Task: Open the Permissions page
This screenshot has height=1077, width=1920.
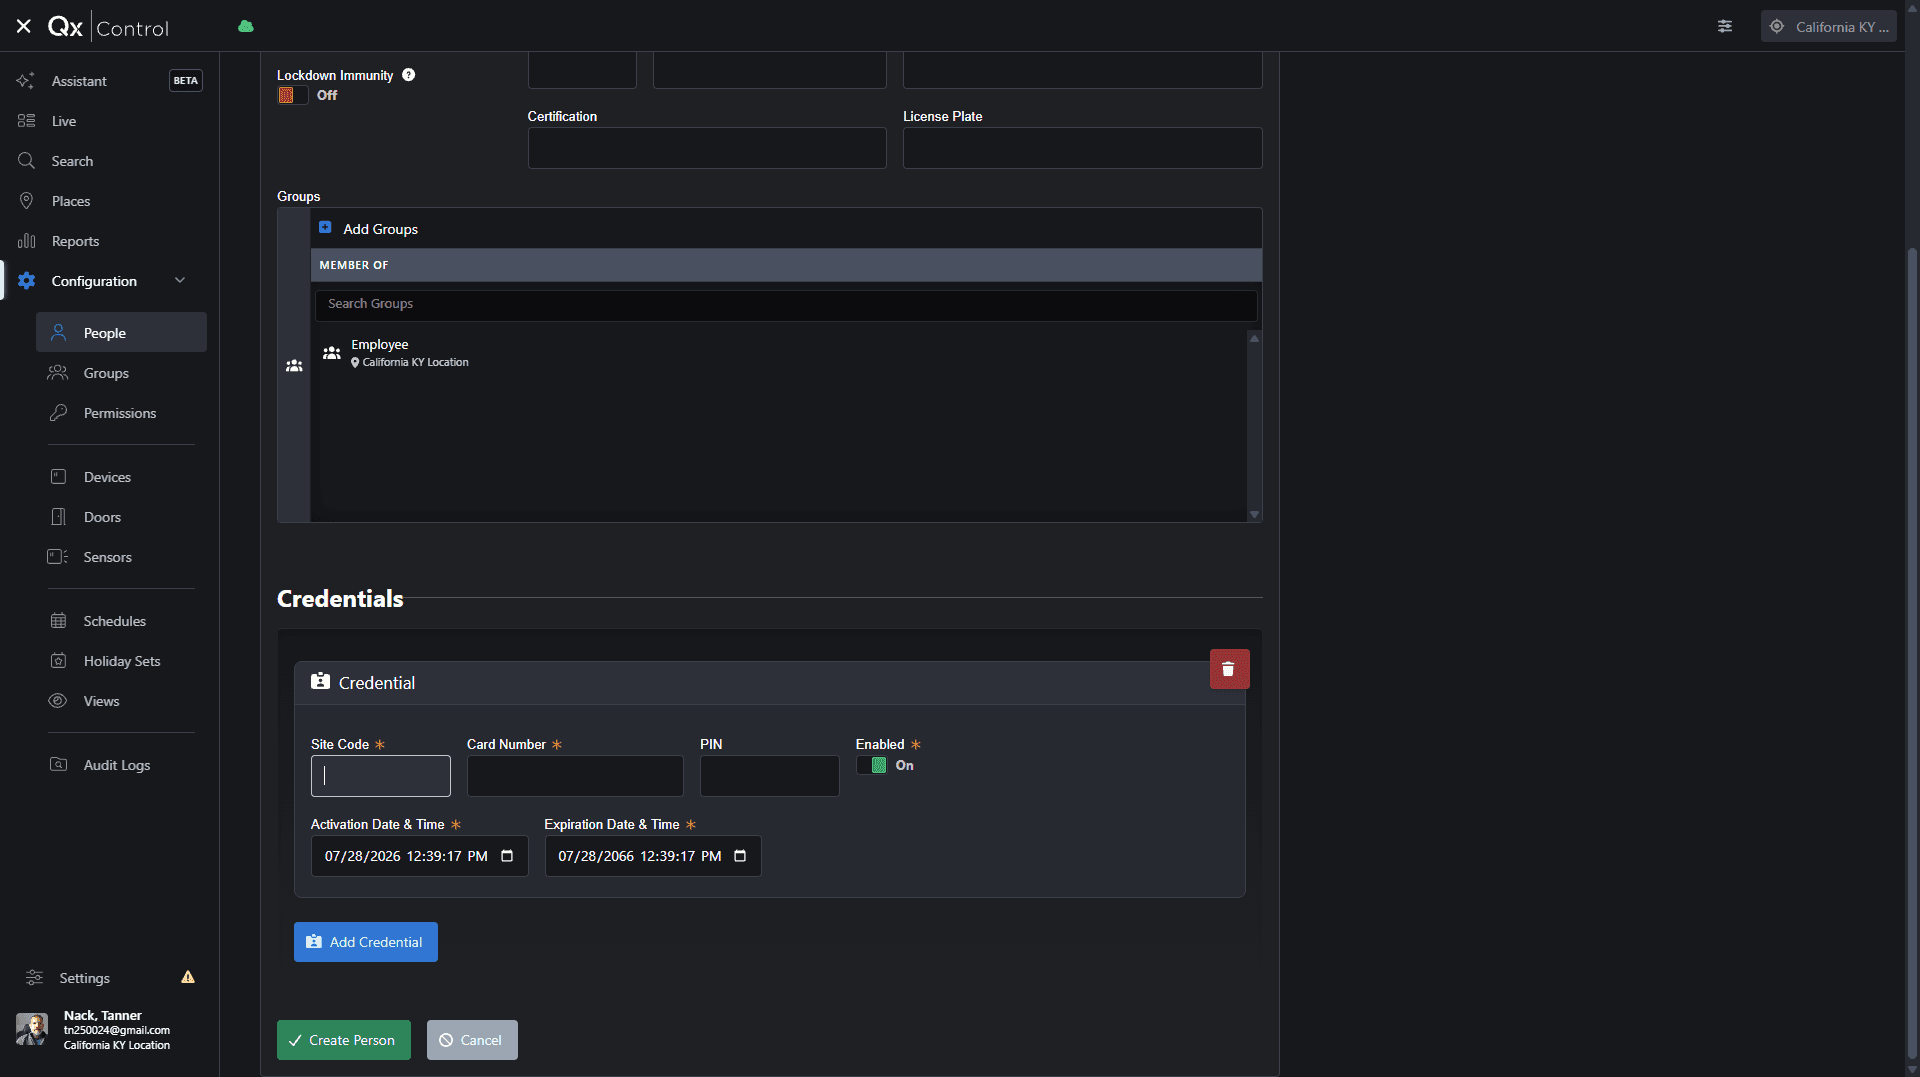Action: pos(121,413)
